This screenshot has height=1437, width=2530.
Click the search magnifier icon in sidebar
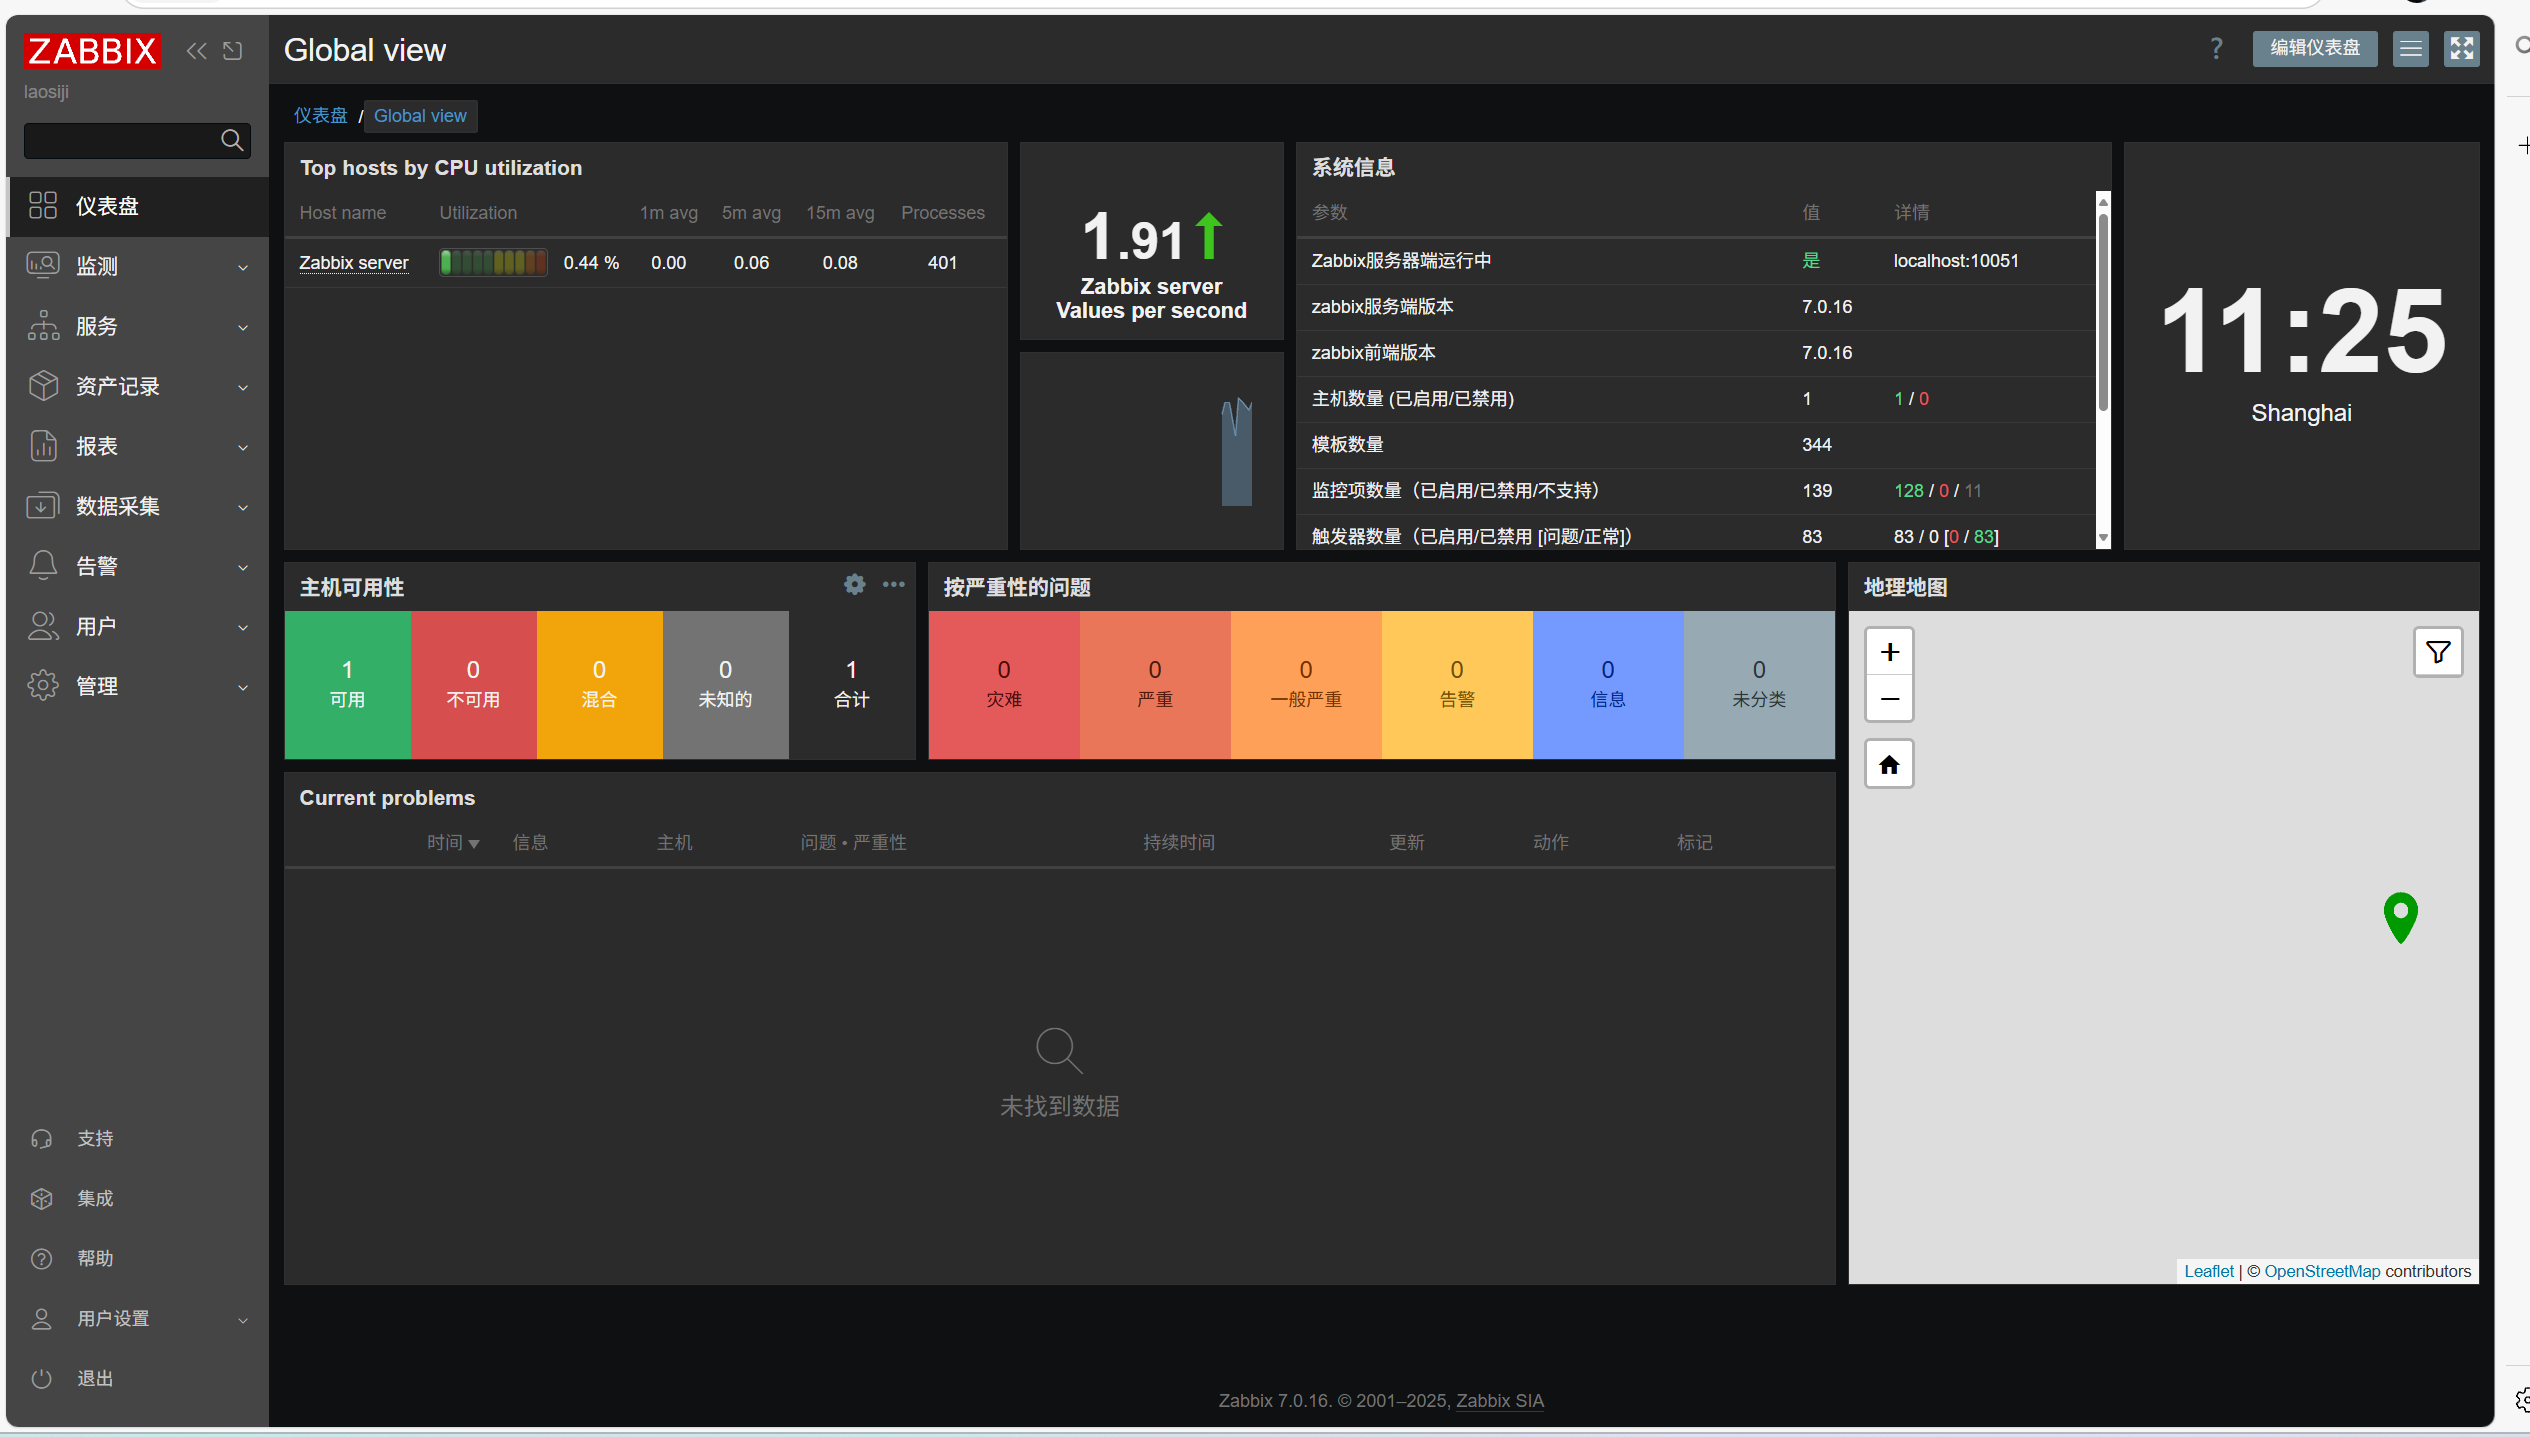(x=232, y=140)
